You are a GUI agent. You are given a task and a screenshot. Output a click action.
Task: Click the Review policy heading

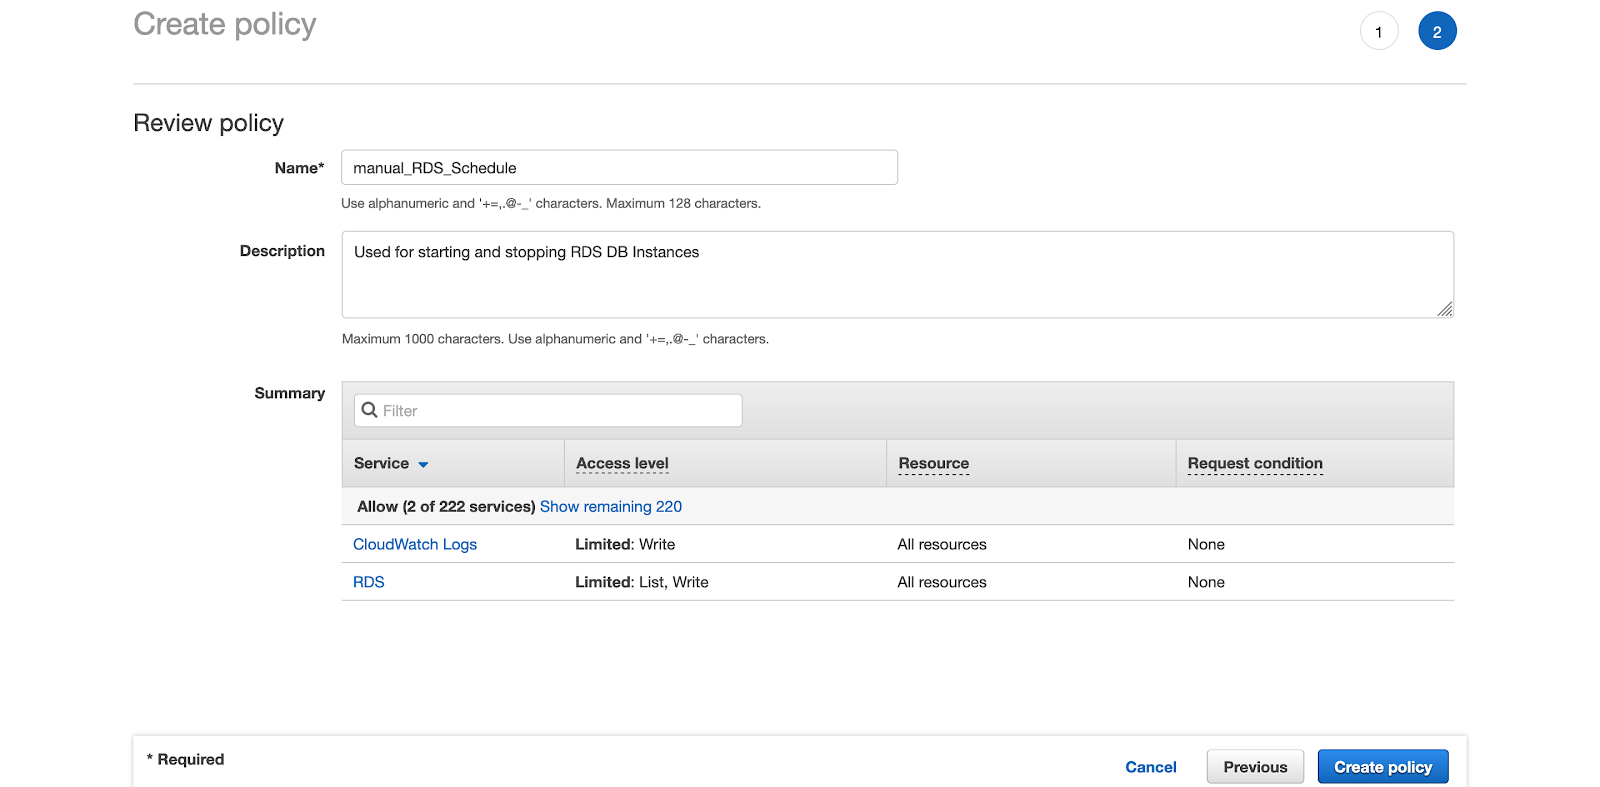(209, 123)
